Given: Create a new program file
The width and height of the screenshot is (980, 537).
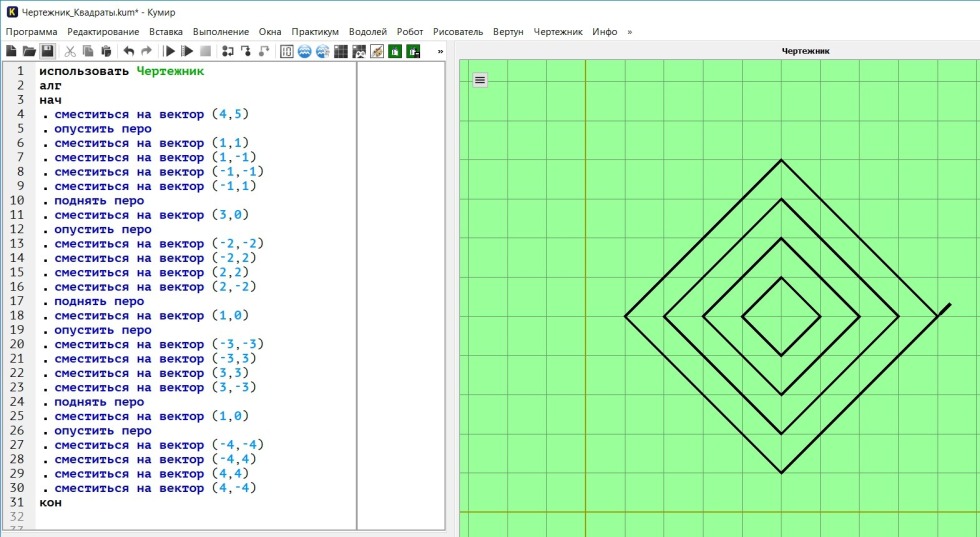Looking at the screenshot, I should coord(11,51).
